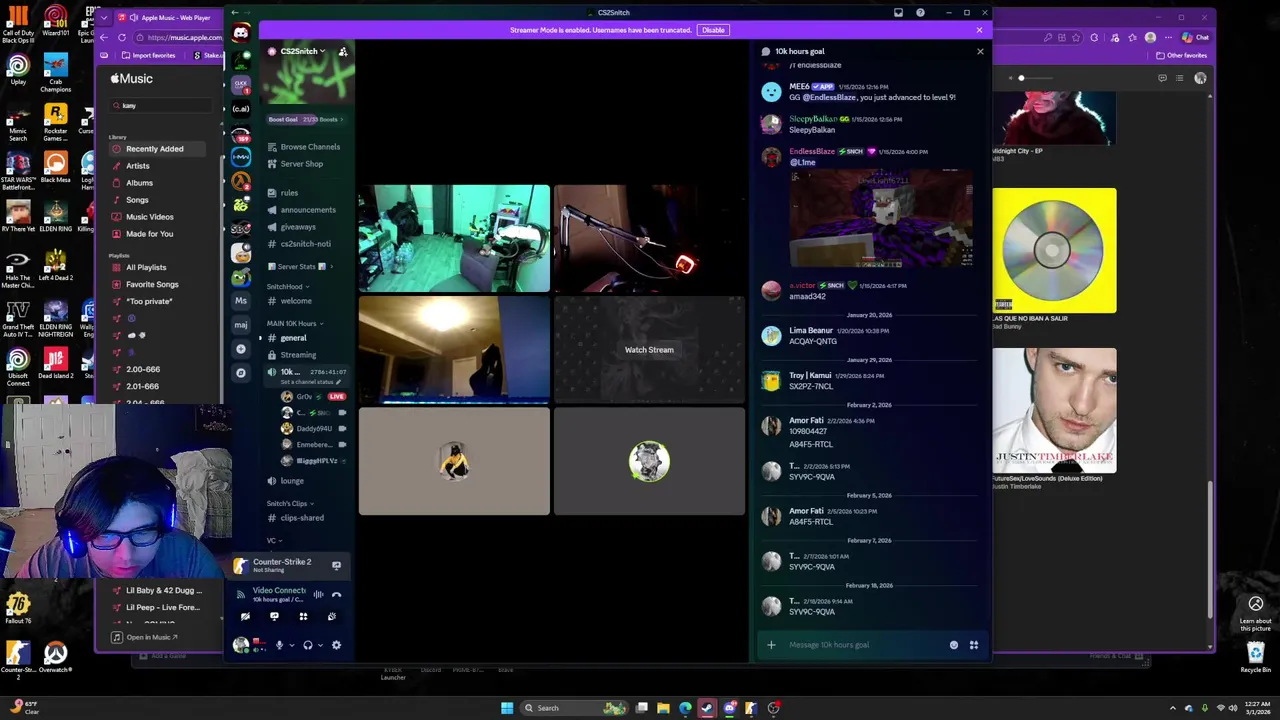Screen dimensions: 1280x720
Task: Select Recently Added in Apple Music
Action: (157, 149)
